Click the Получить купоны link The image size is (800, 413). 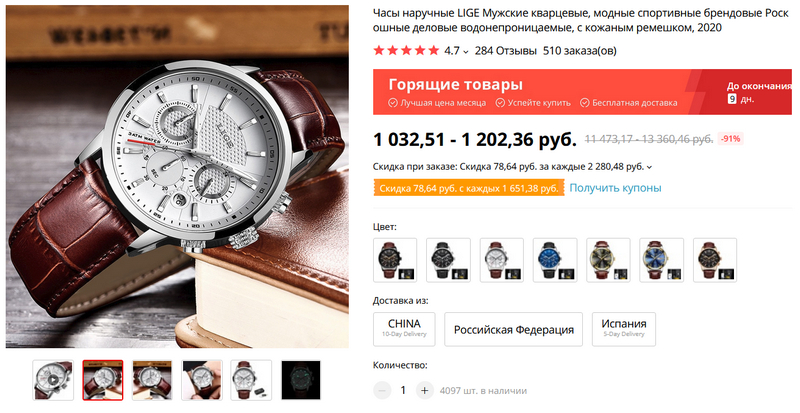(615, 187)
